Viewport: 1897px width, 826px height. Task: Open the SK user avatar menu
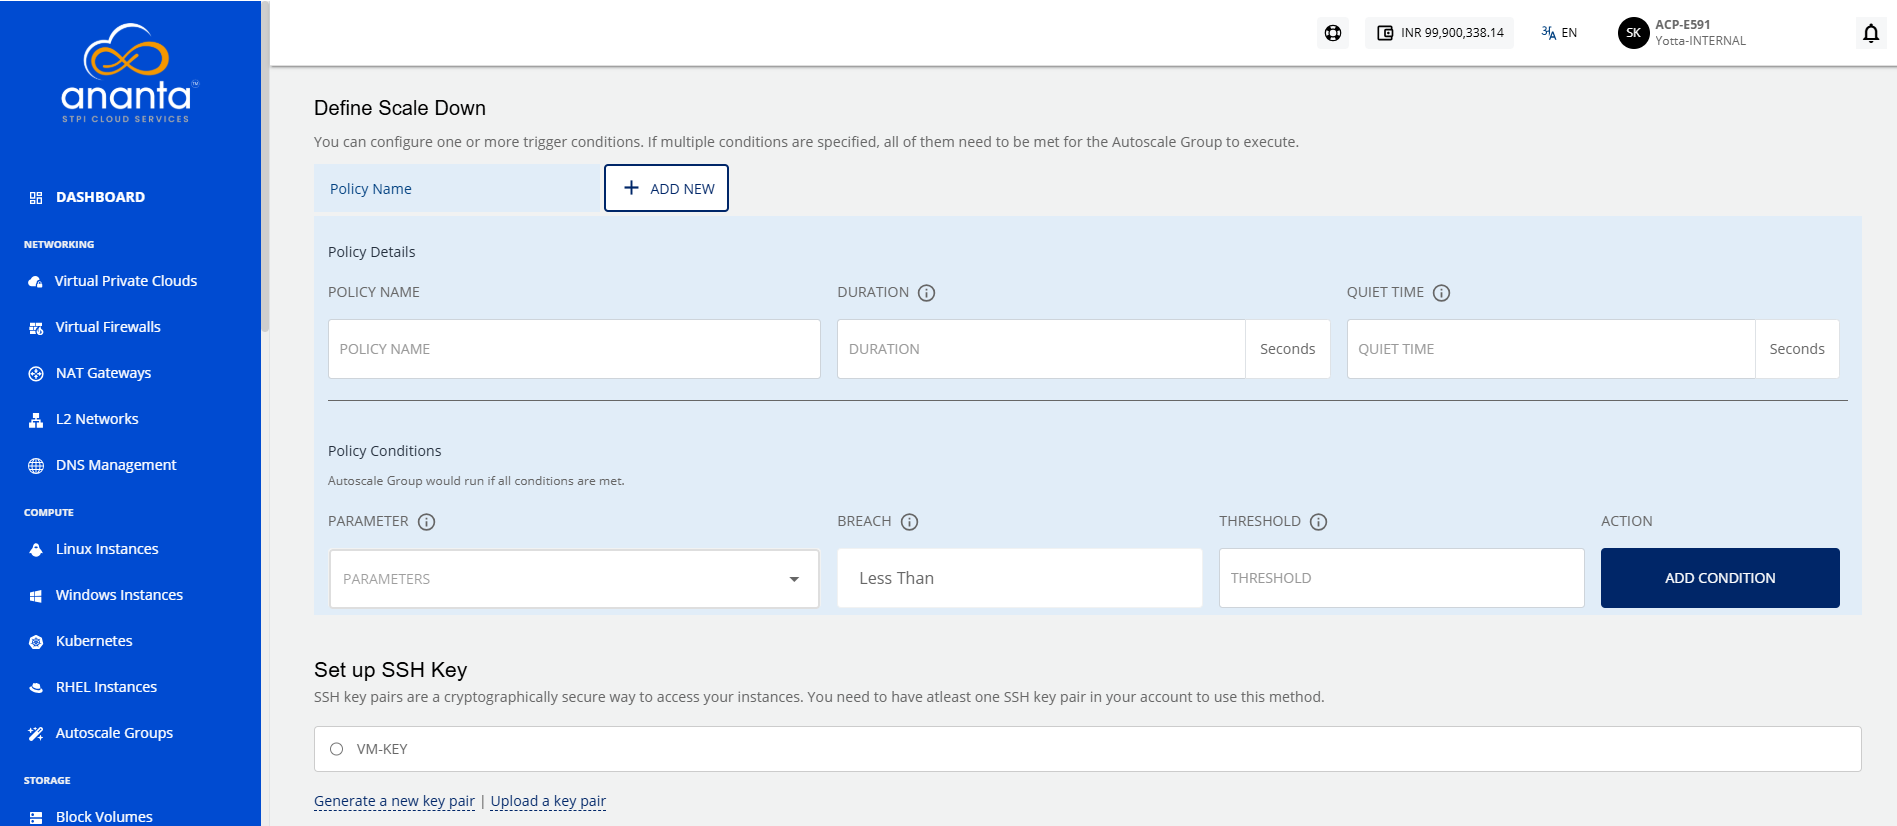pos(1633,33)
